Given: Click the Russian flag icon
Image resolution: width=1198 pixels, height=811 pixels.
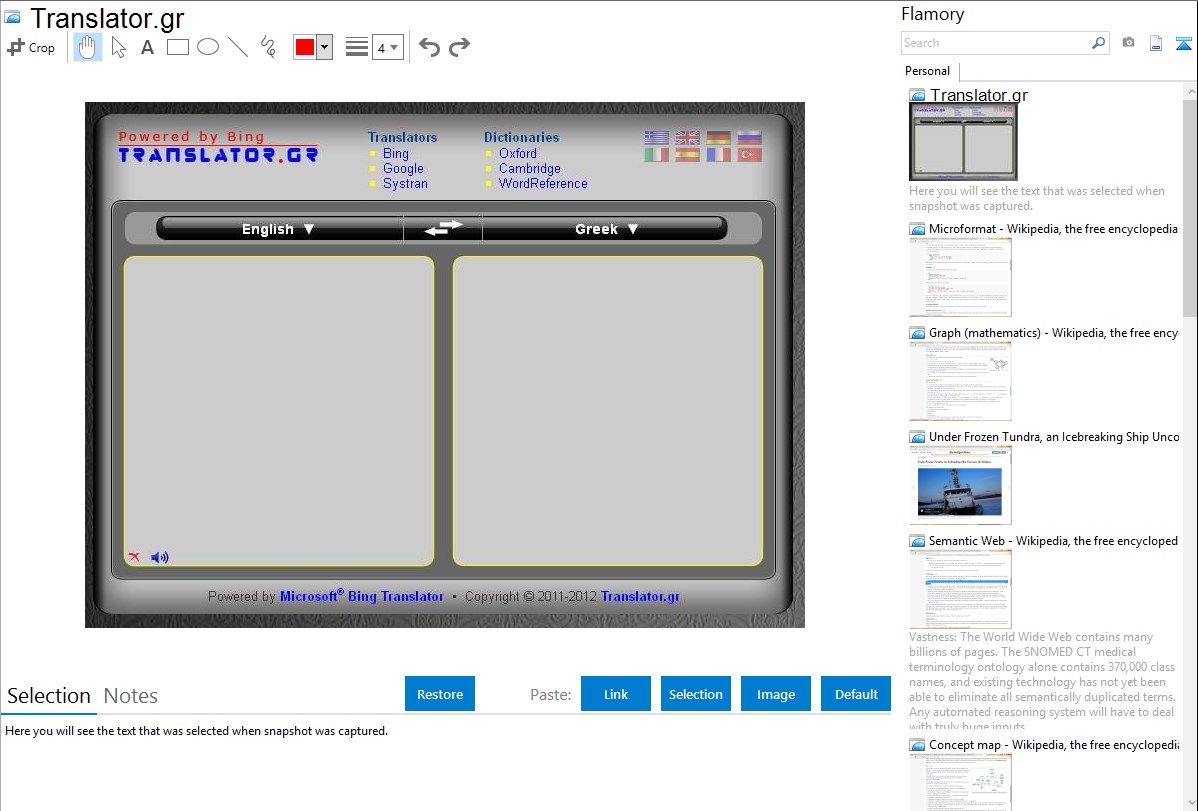Looking at the screenshot, I should tap(750, 138).
